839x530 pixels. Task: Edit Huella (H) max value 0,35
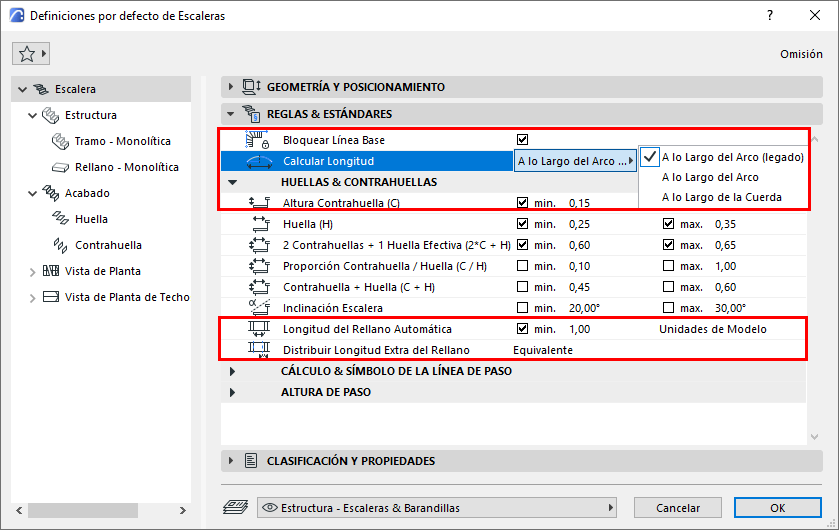point(725,224)
